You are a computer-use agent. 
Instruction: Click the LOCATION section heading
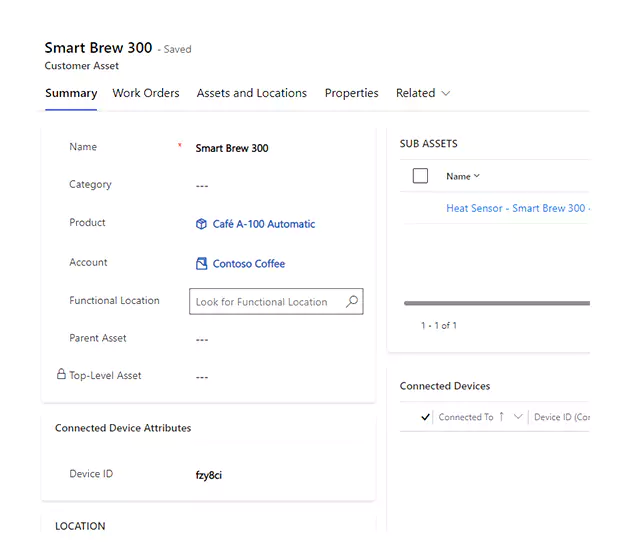tap(80, 526)
